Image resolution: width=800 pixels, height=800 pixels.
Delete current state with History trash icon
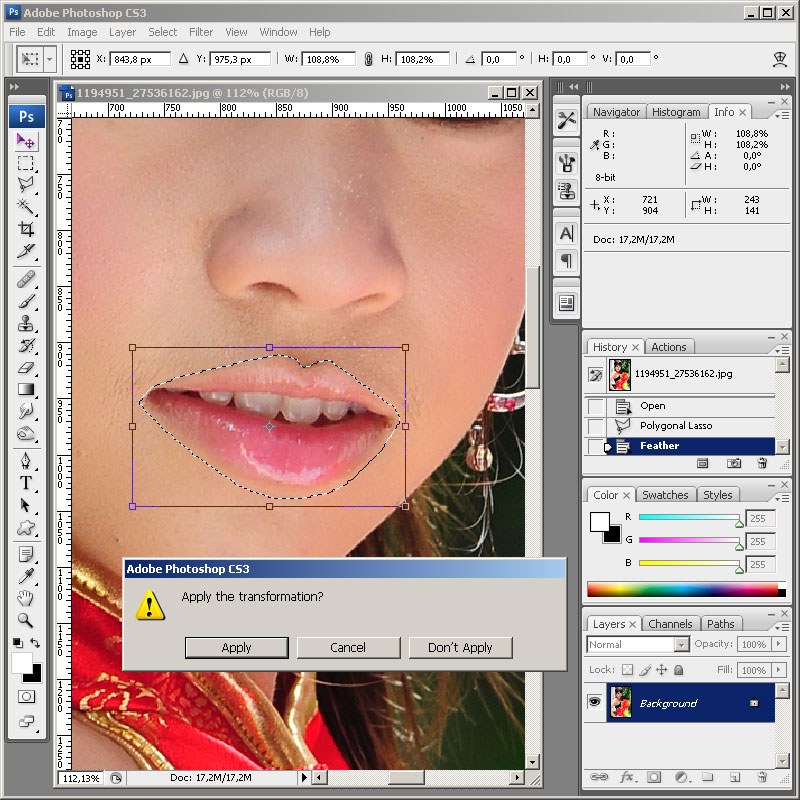[x=763, y=463]
